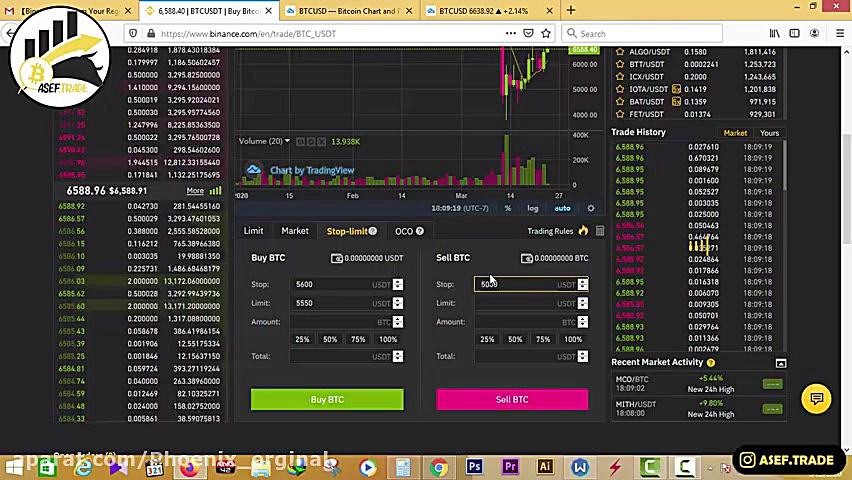Click the pink Sell BTC button
The width and height of the screenshot is (852, 480).
[512, 400]
